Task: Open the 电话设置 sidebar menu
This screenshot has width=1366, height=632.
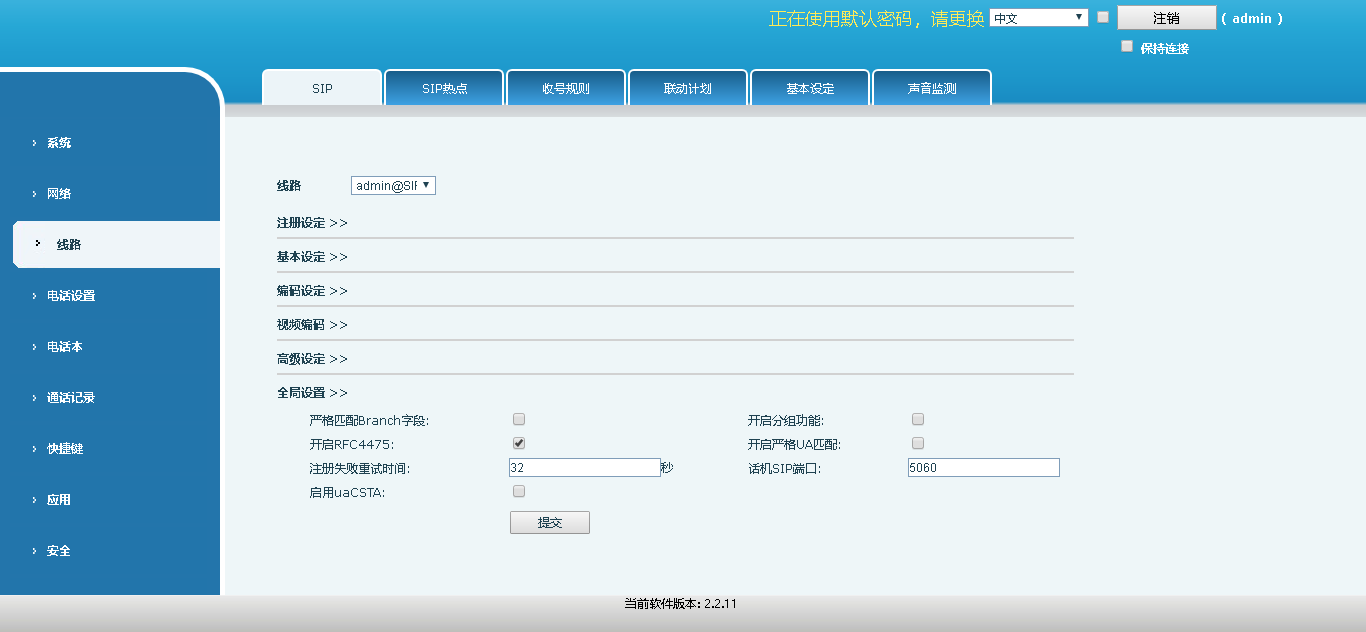Action: [x=71, y=296]
